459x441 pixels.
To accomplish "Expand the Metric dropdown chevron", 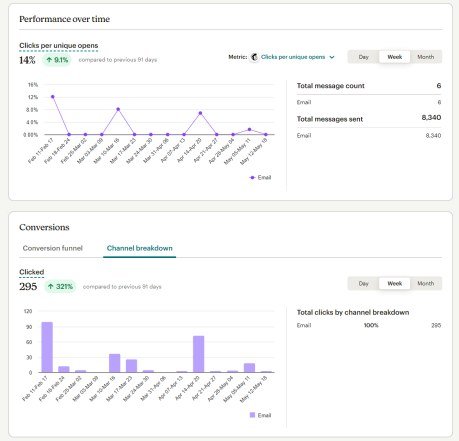I will coord(332,57).
